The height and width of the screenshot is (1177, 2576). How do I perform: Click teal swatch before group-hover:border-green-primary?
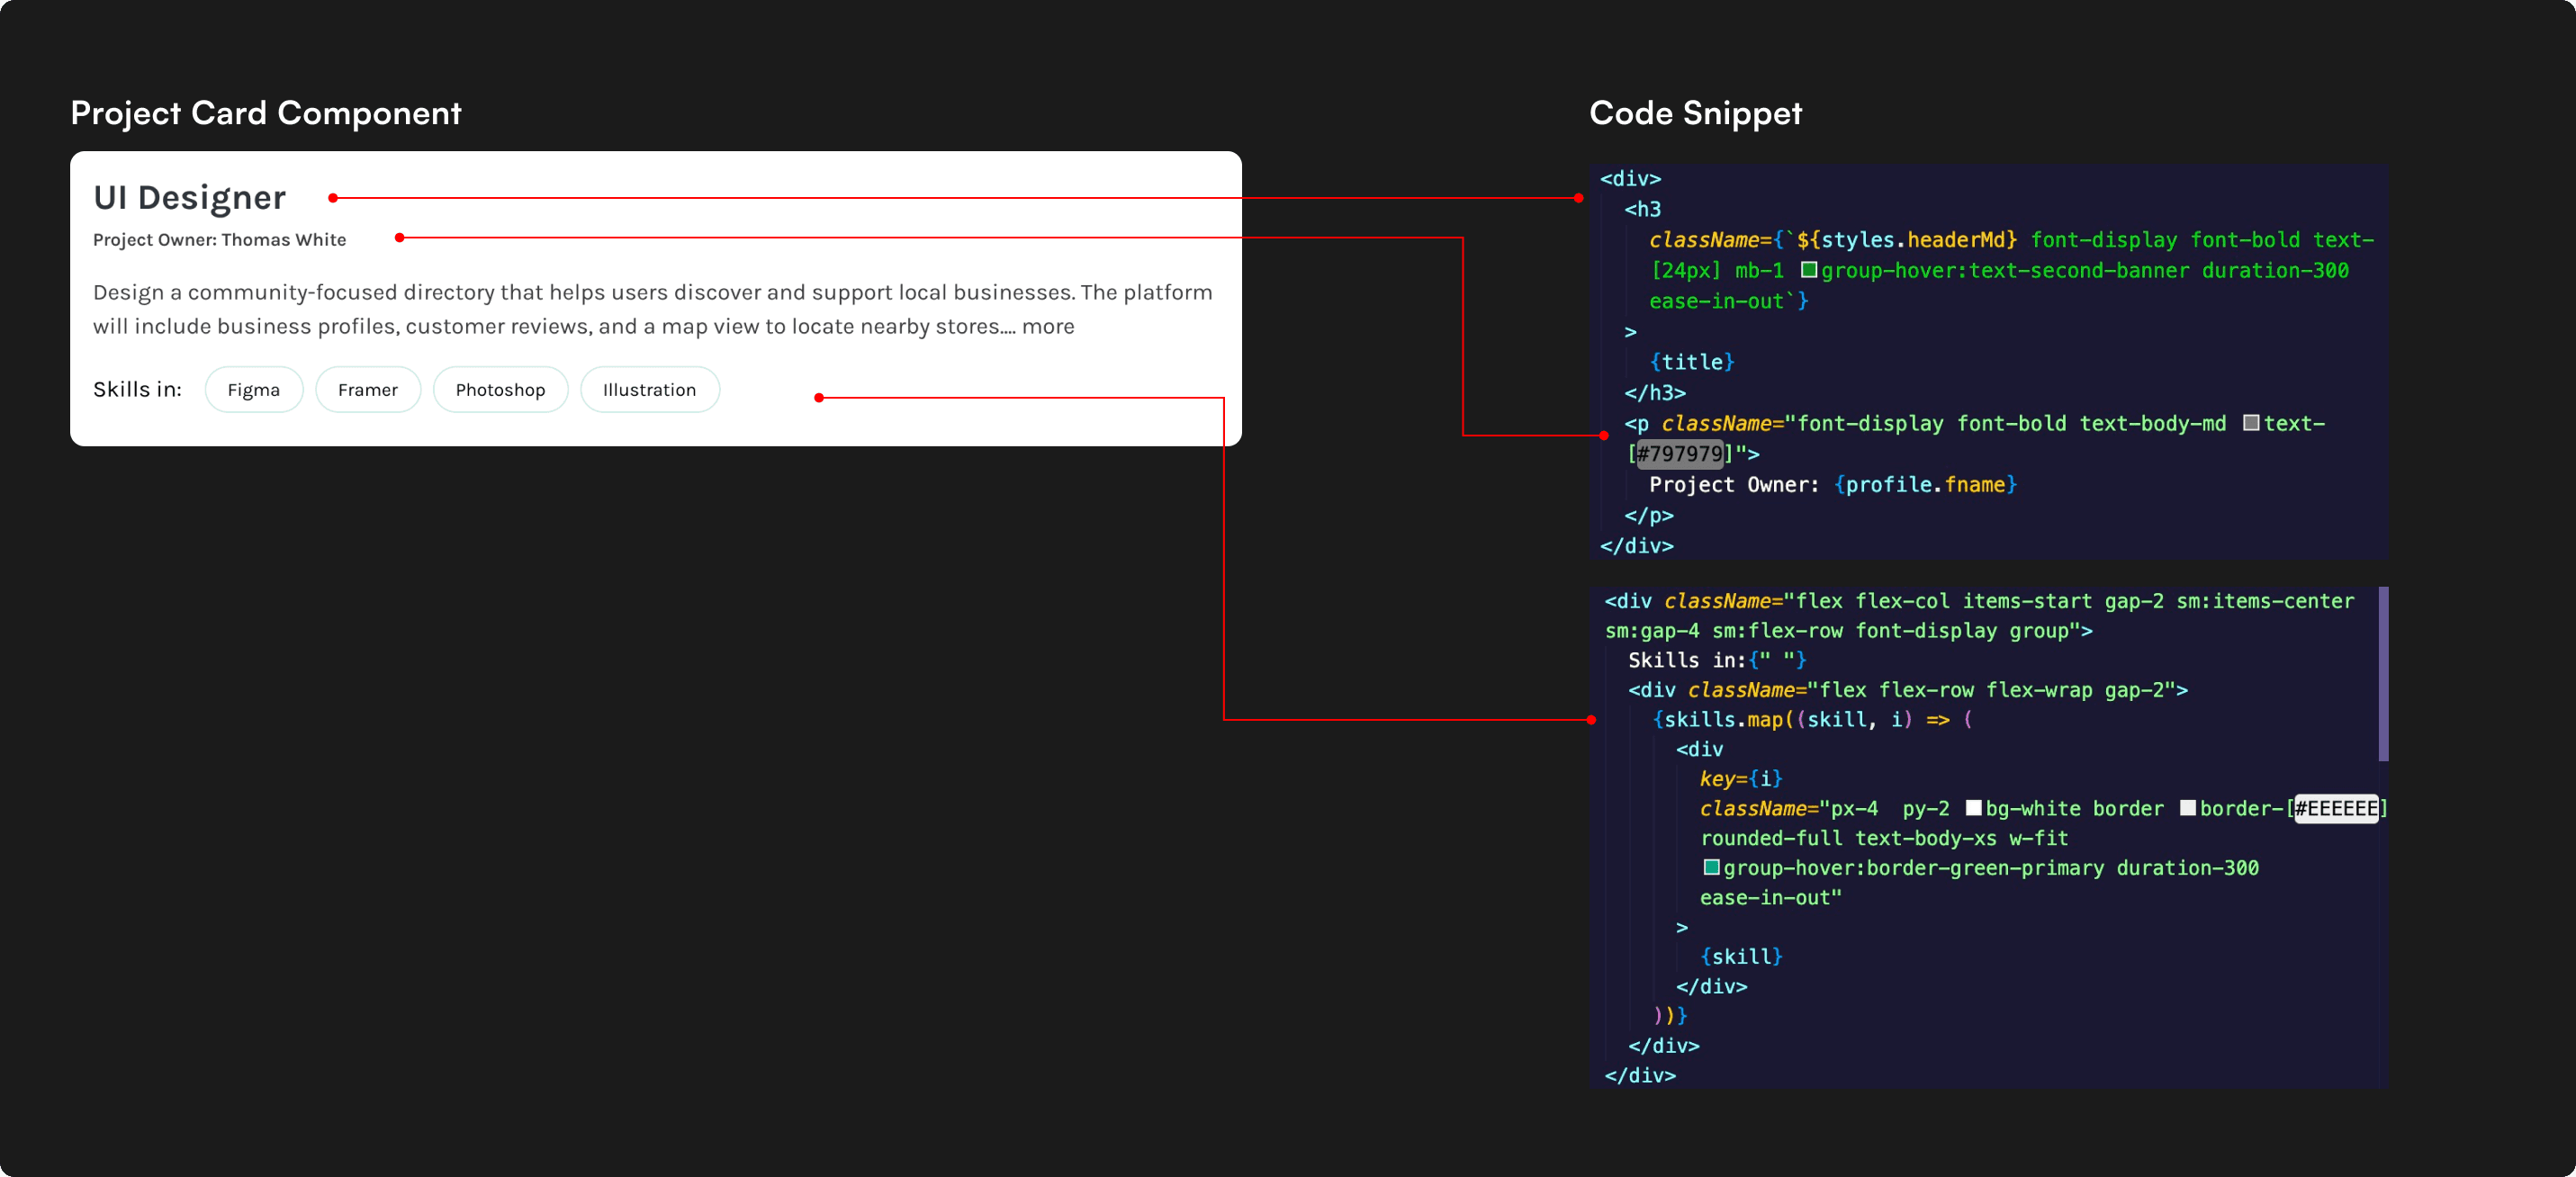[x=1711, y=867]
